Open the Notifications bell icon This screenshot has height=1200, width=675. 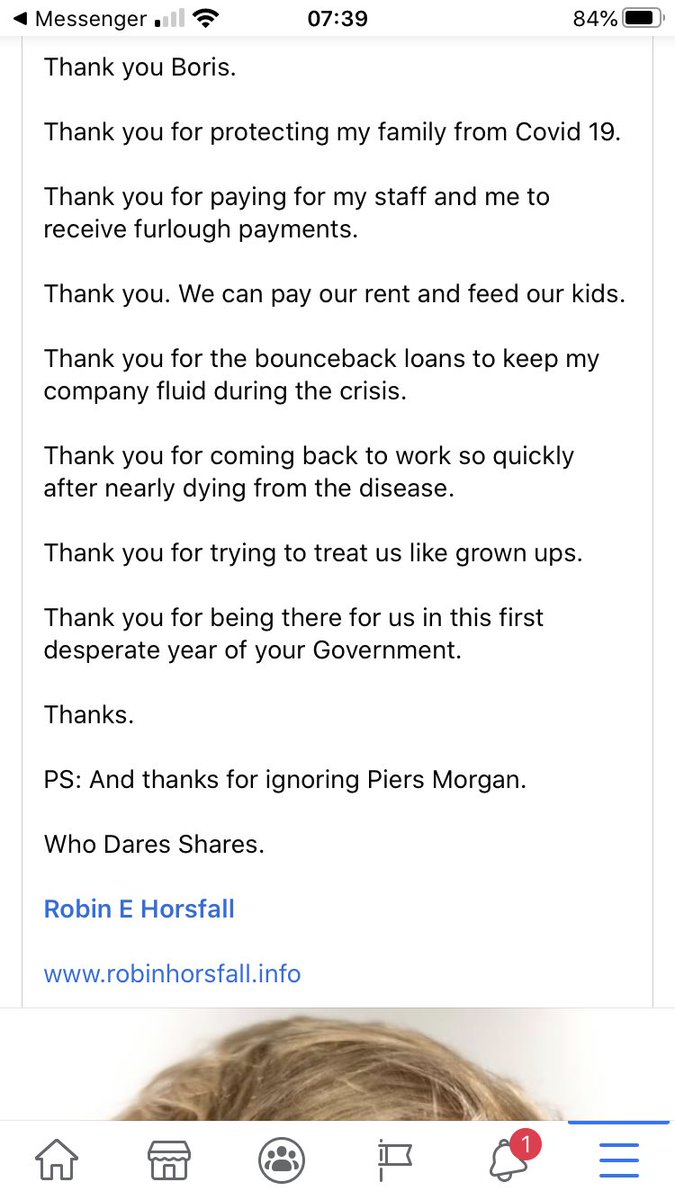(x=508, y=1162)
